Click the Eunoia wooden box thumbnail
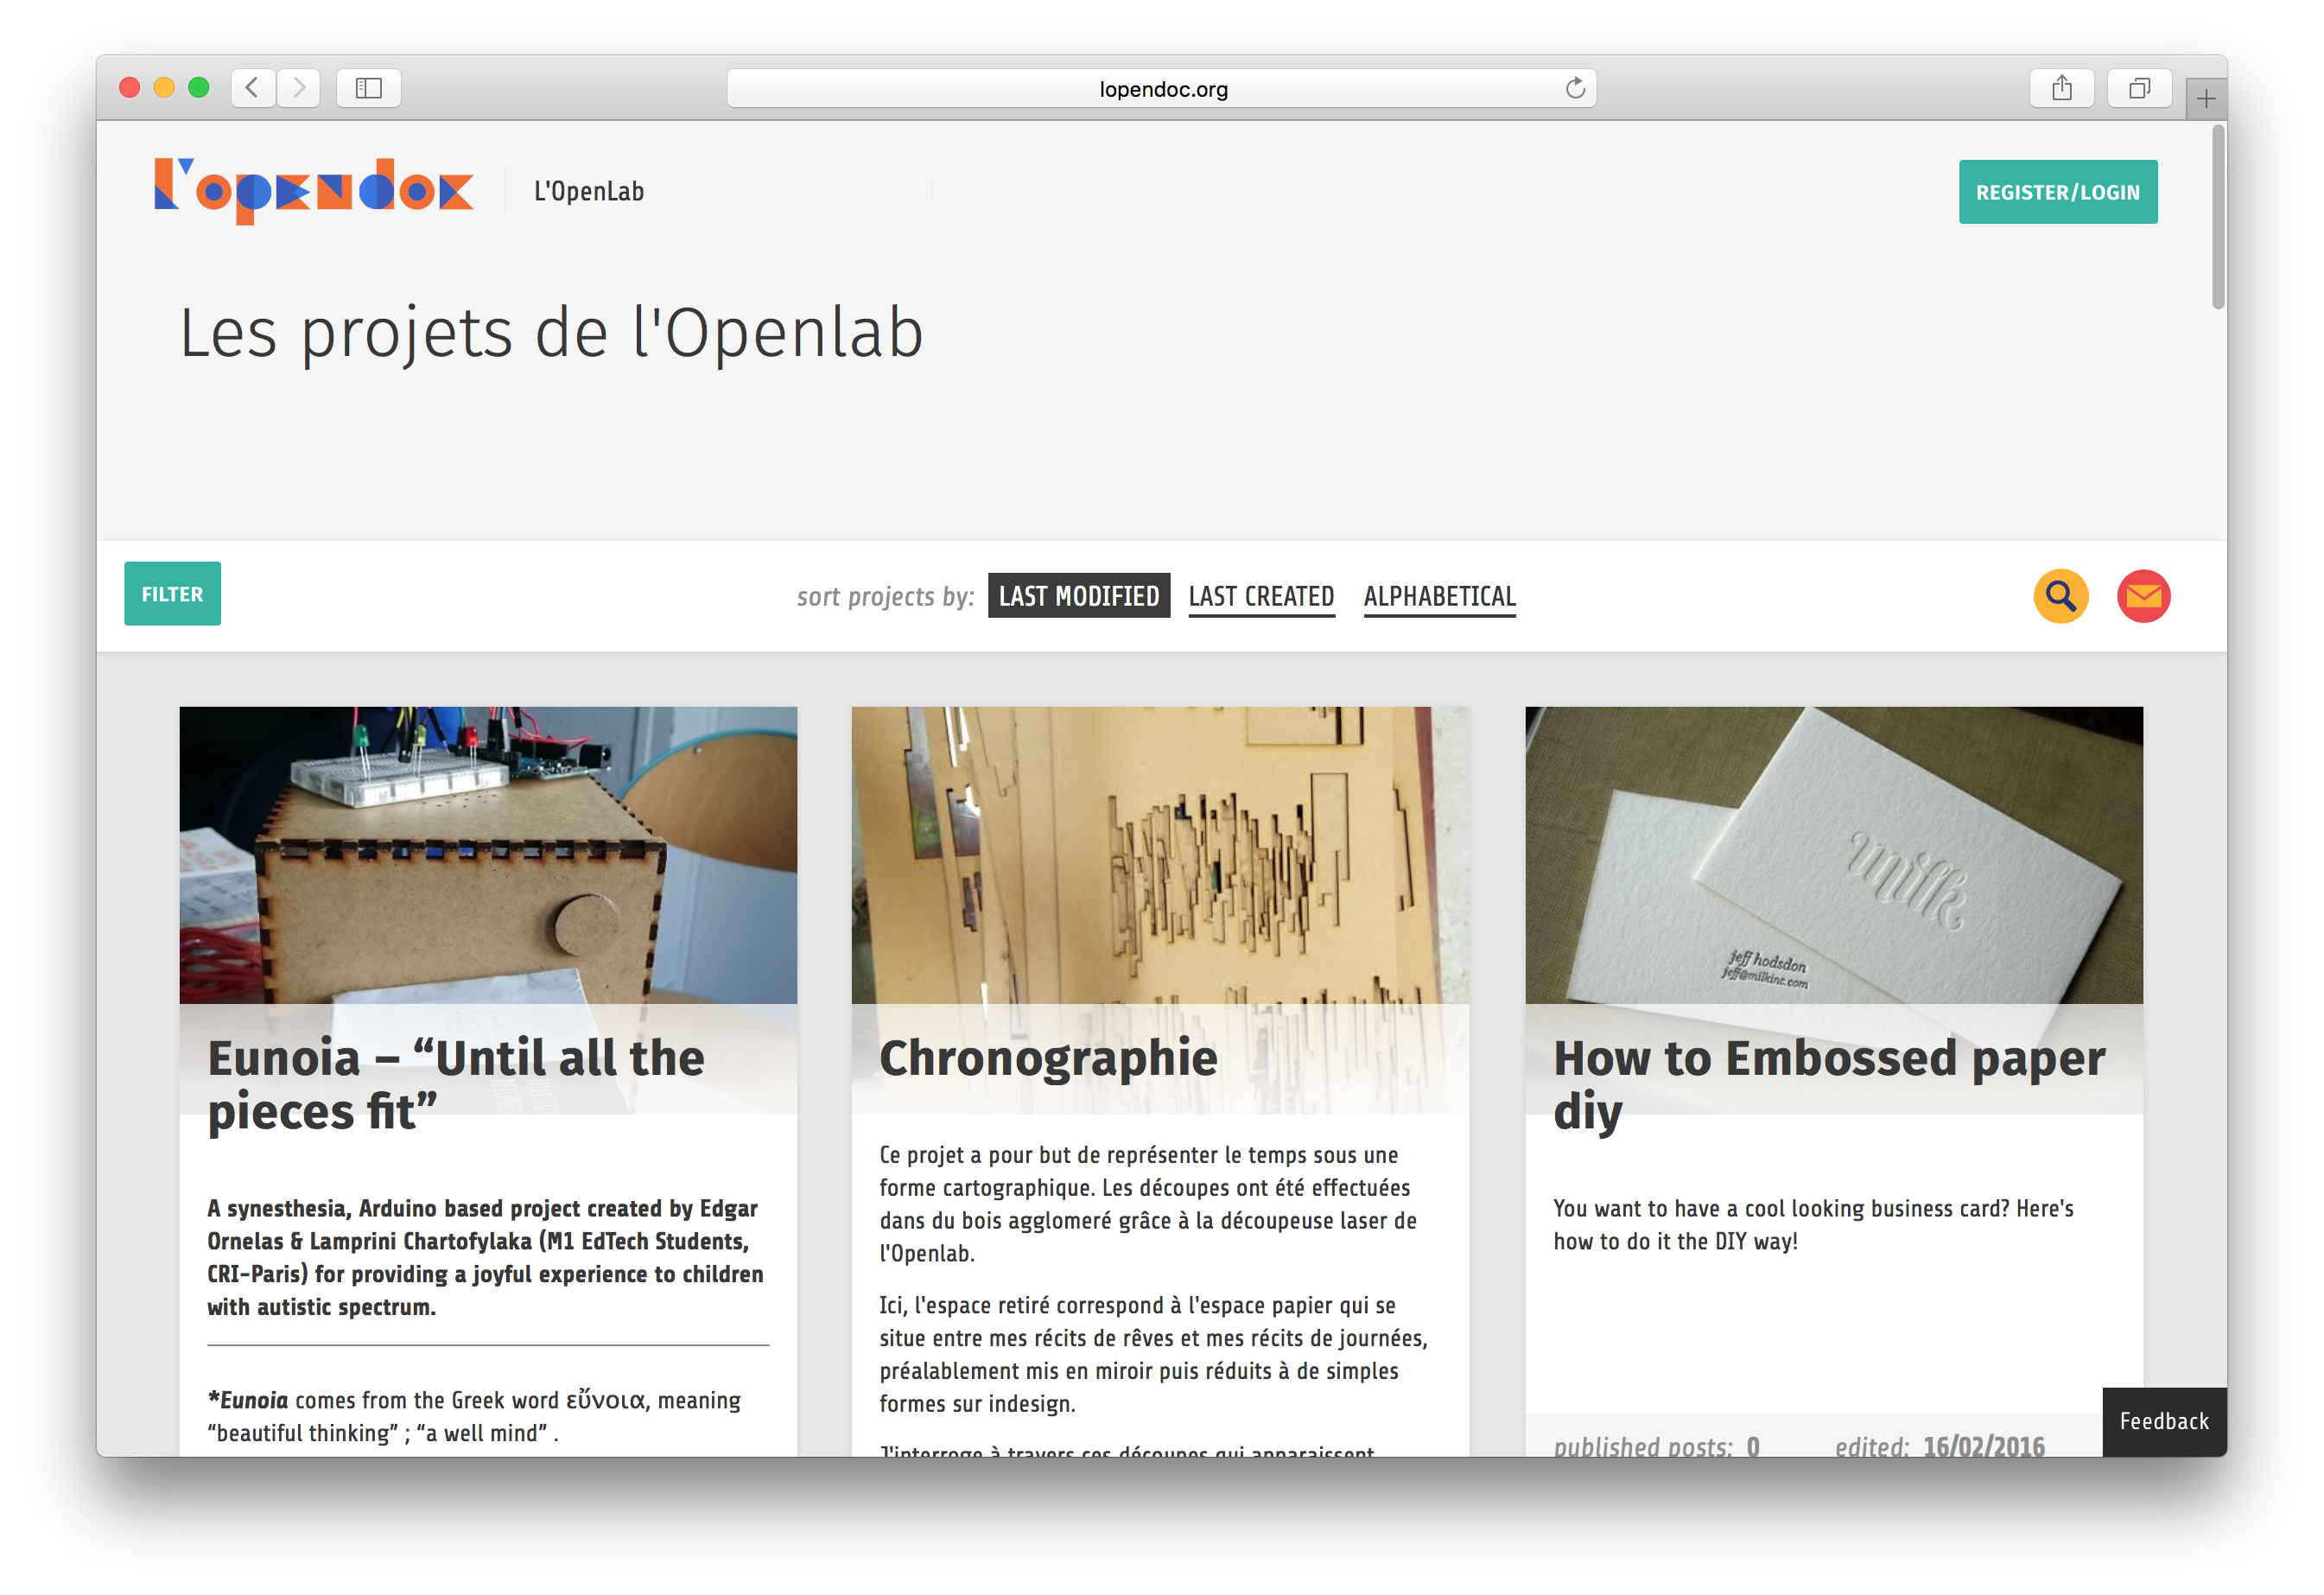 coord(488,855)
